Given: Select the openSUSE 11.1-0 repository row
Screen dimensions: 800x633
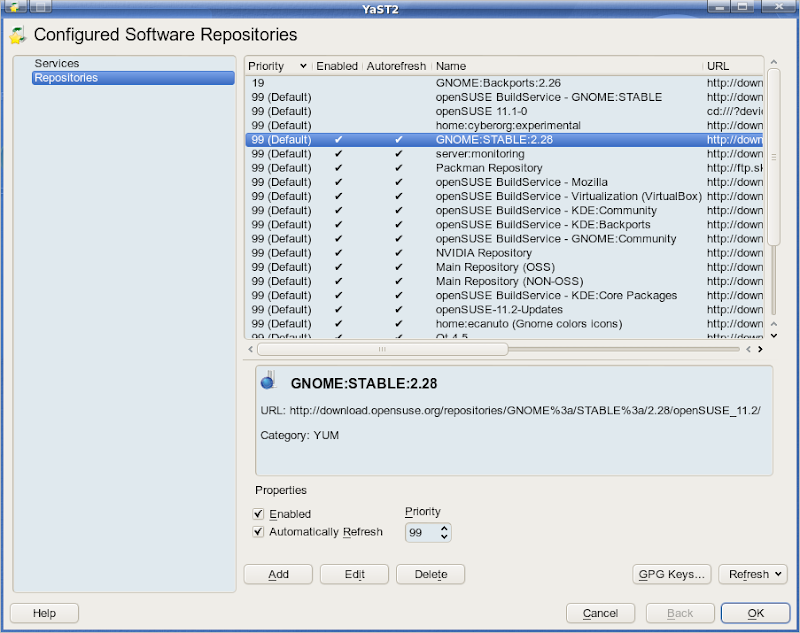Looking at the screenshot, I should (x=504, y=111).
